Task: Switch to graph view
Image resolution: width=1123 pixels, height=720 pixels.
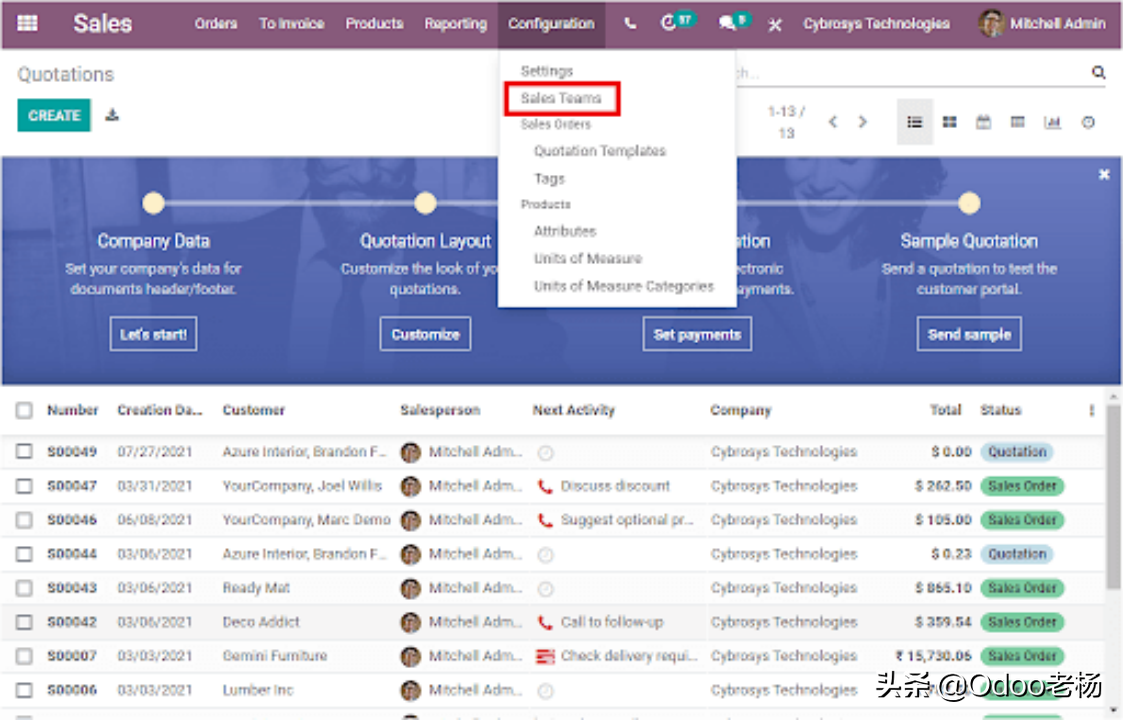Action: tap(1052, 123)
